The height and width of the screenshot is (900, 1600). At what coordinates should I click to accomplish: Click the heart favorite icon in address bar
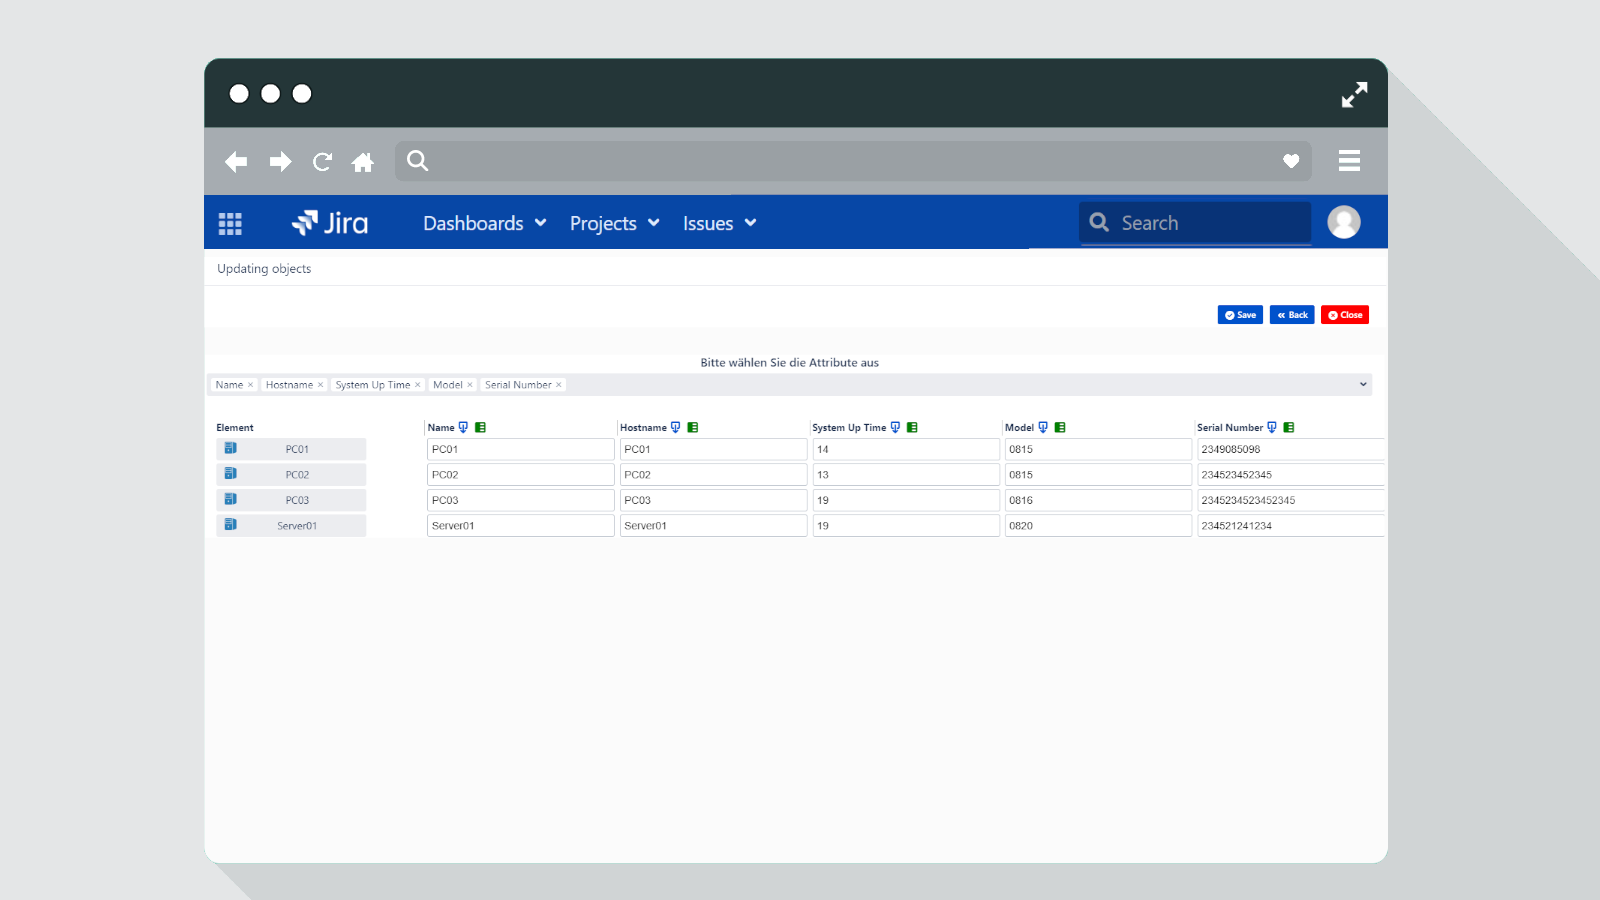1291,161
